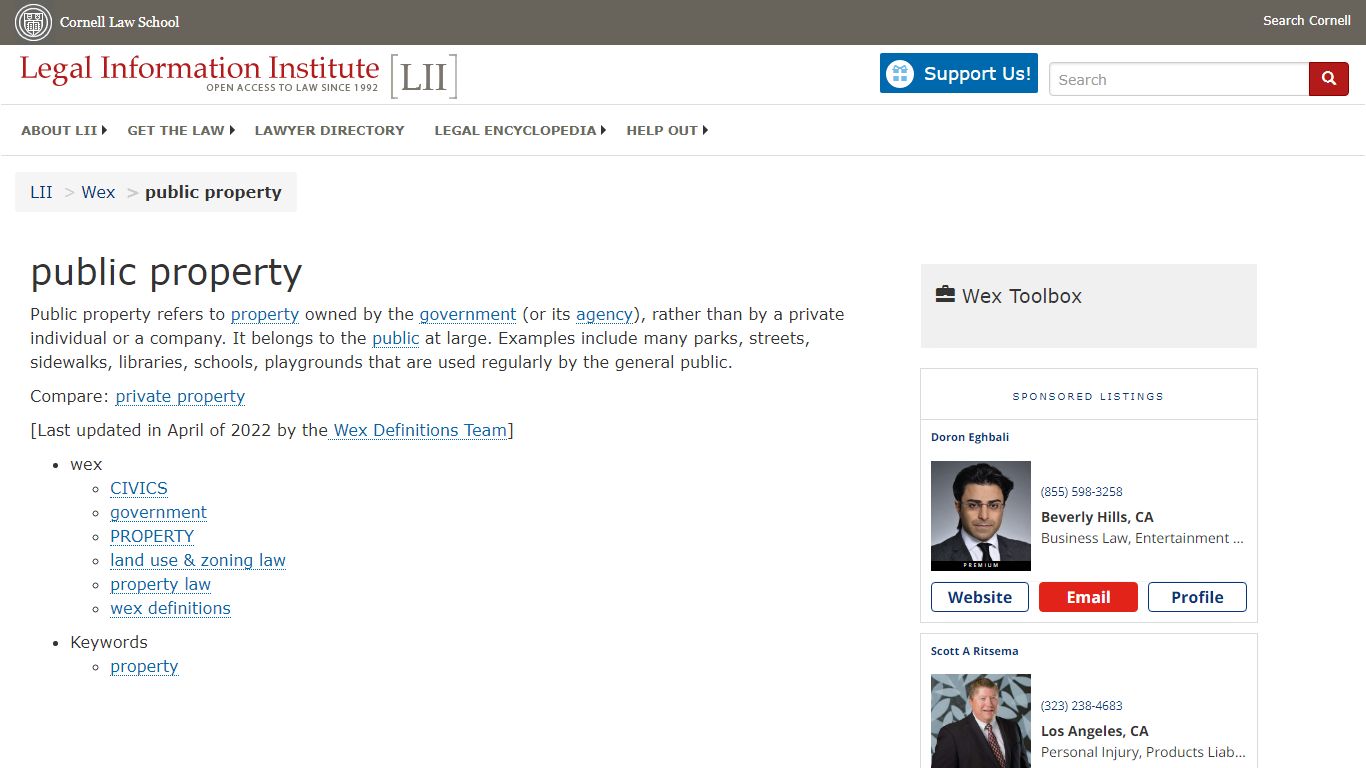Open the public link in definition
Viewport: 1366px width, 768px height.
coord(396,338)
